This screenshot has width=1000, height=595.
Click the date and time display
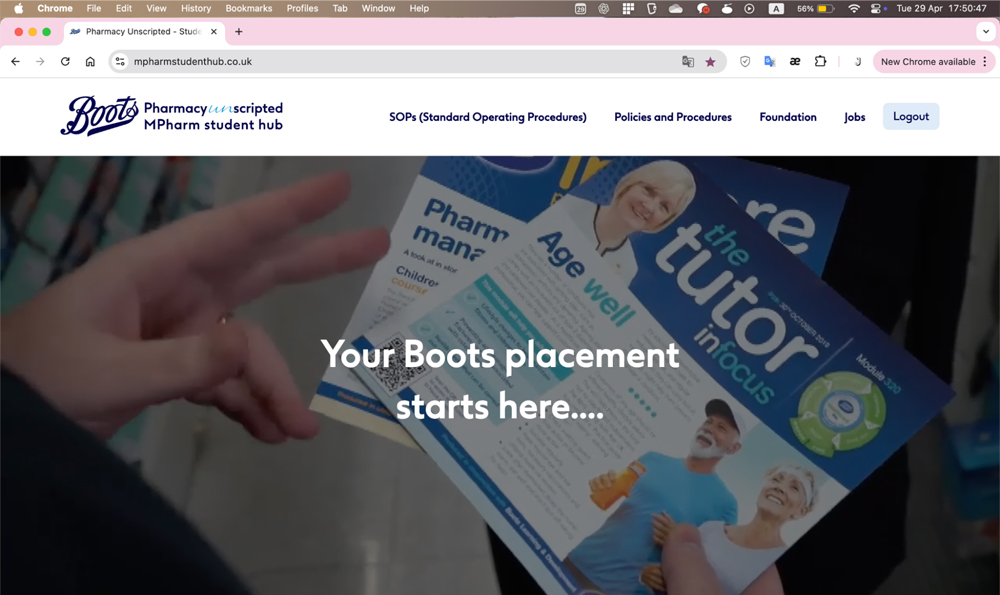click(x=941, y=8)
